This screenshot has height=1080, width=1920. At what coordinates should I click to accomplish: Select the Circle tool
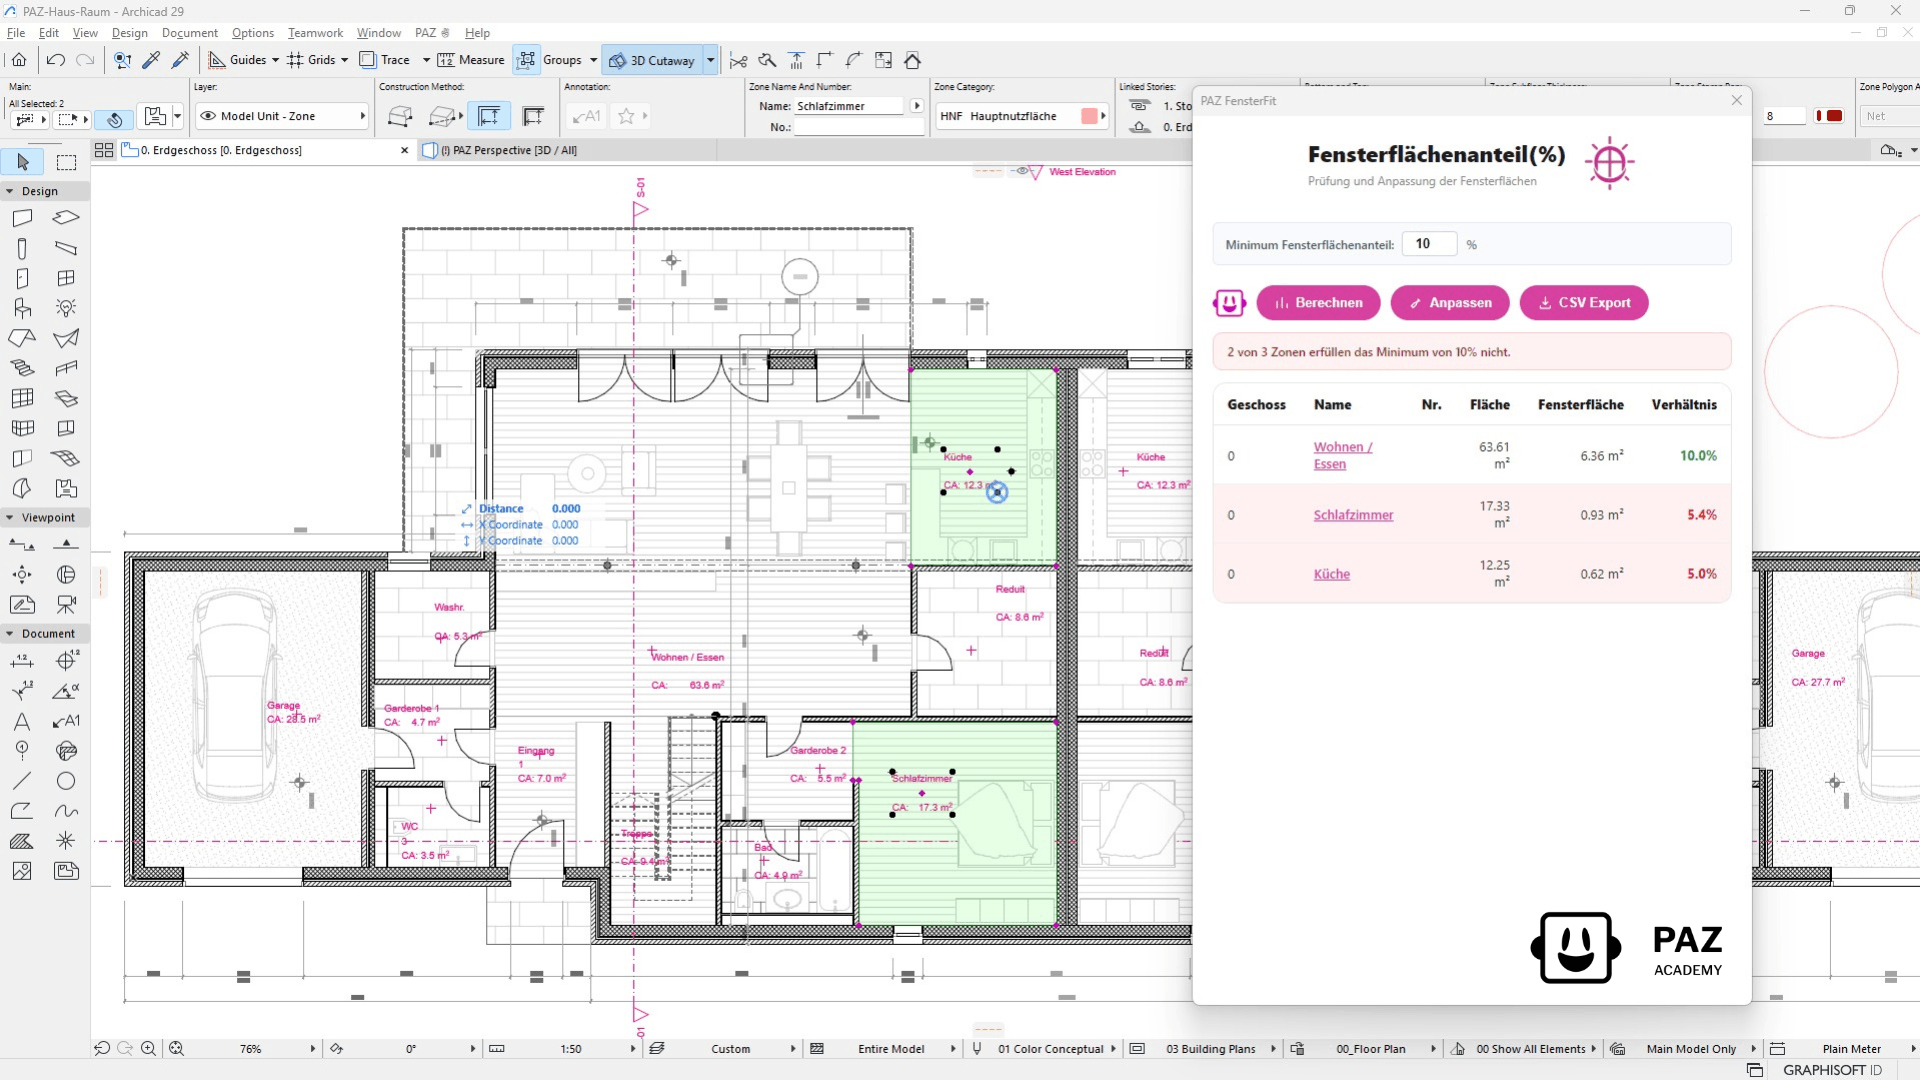pyautogui.click(x=66, y=781)
